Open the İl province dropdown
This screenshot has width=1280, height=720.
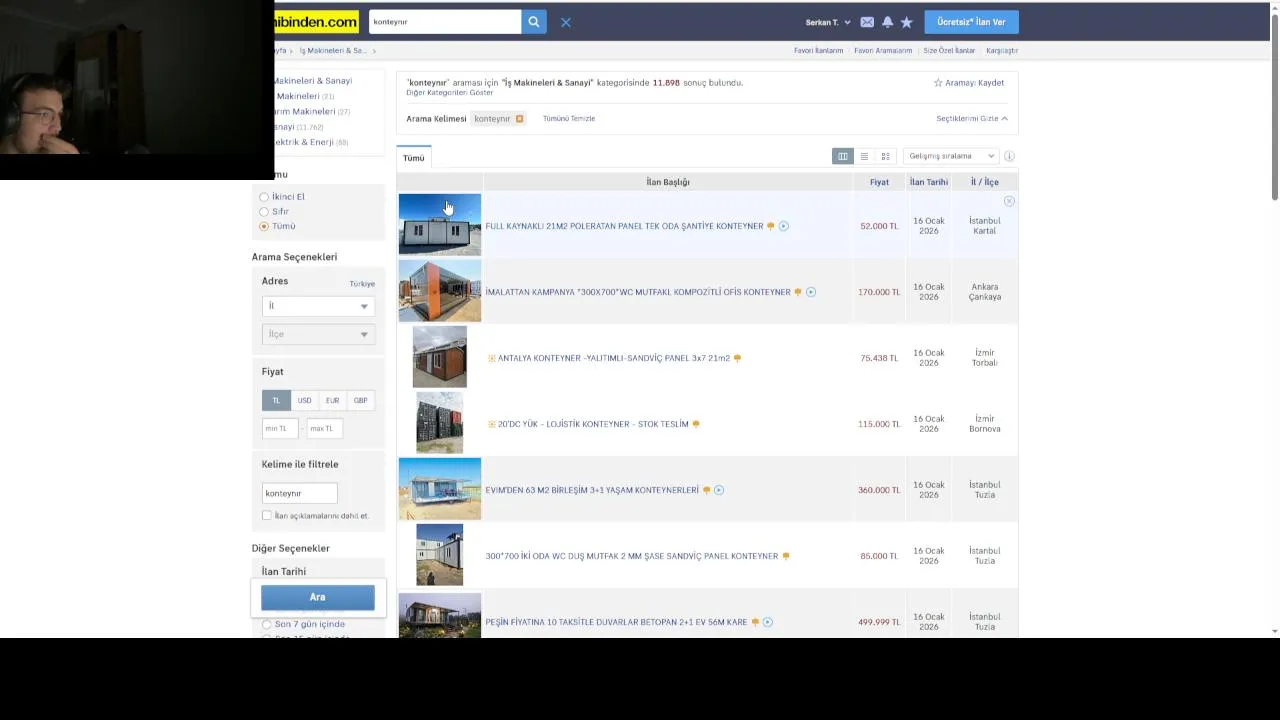(318, 306)
